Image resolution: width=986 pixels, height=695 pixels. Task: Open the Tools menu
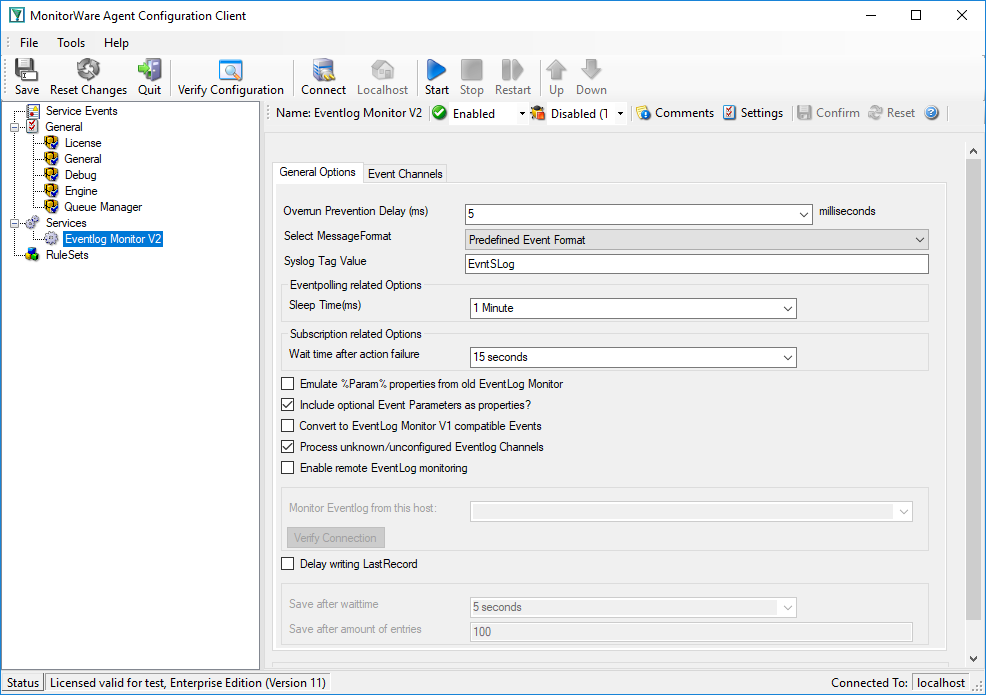tap(71, 43)
